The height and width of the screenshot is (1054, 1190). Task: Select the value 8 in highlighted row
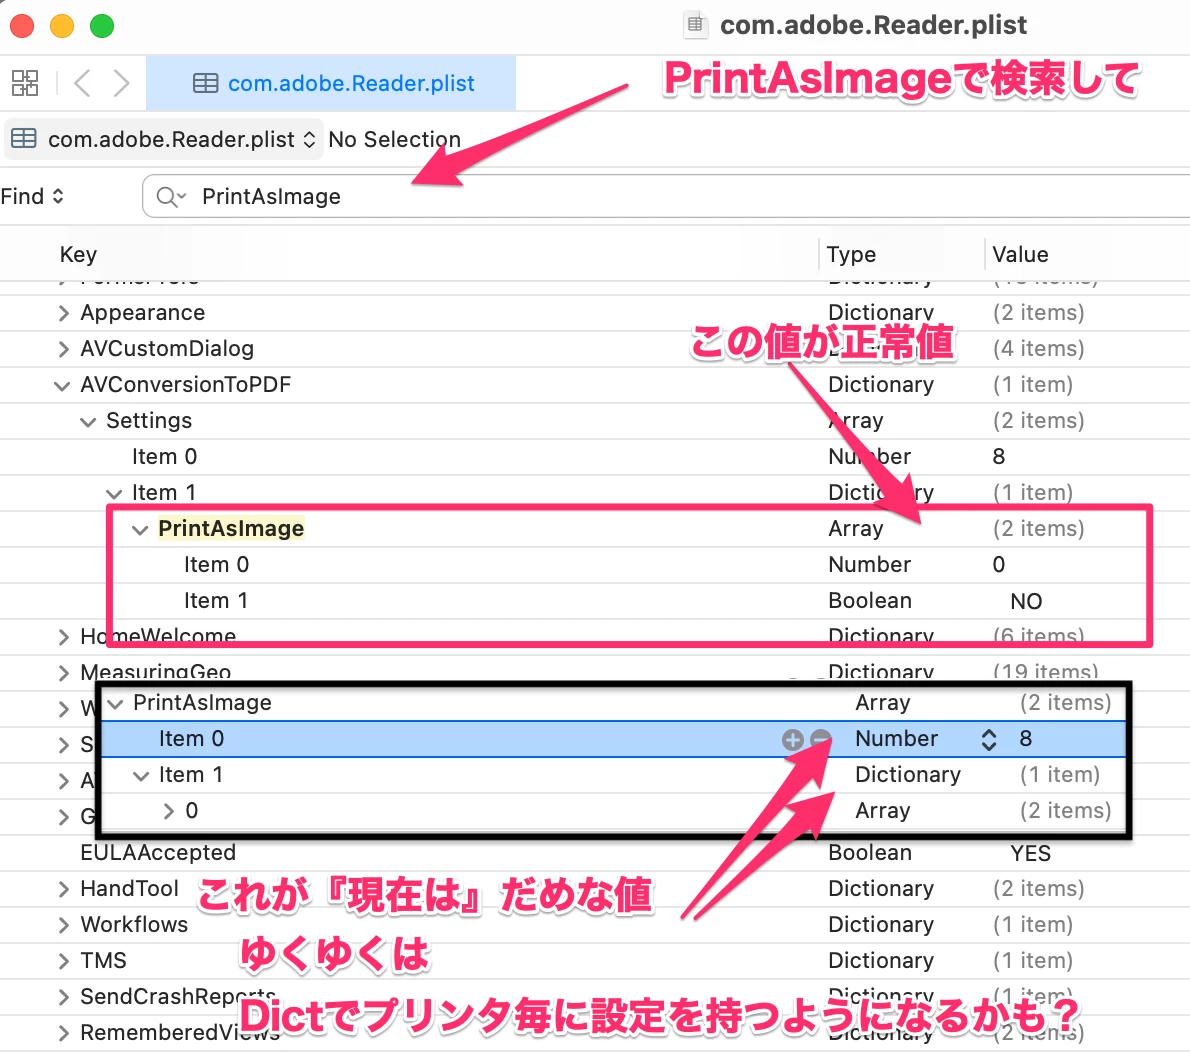[1025, 738]
